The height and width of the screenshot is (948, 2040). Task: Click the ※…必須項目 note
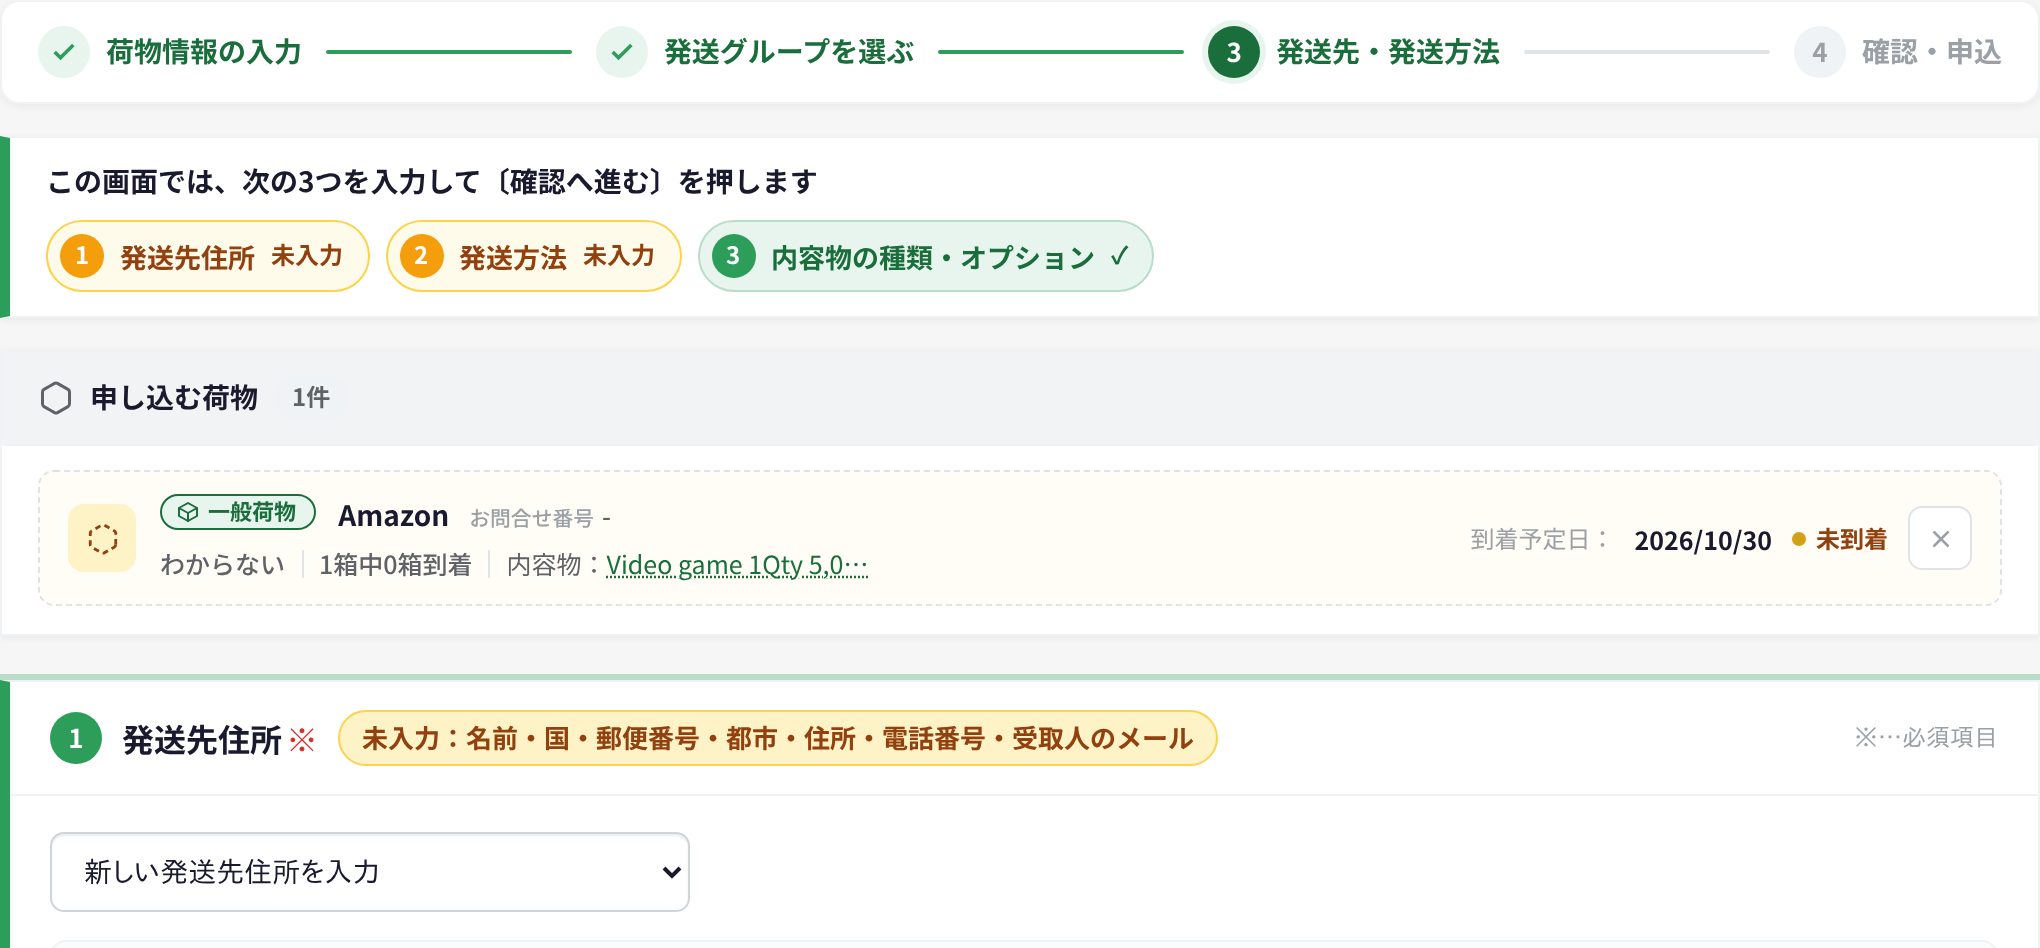tap(1925, 738)
